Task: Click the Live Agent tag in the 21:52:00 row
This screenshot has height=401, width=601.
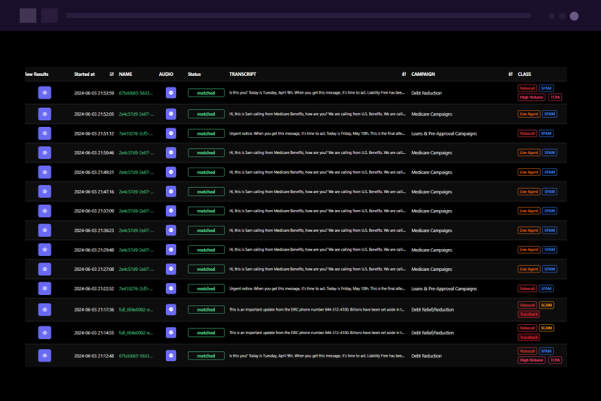Action: [528, 114]
